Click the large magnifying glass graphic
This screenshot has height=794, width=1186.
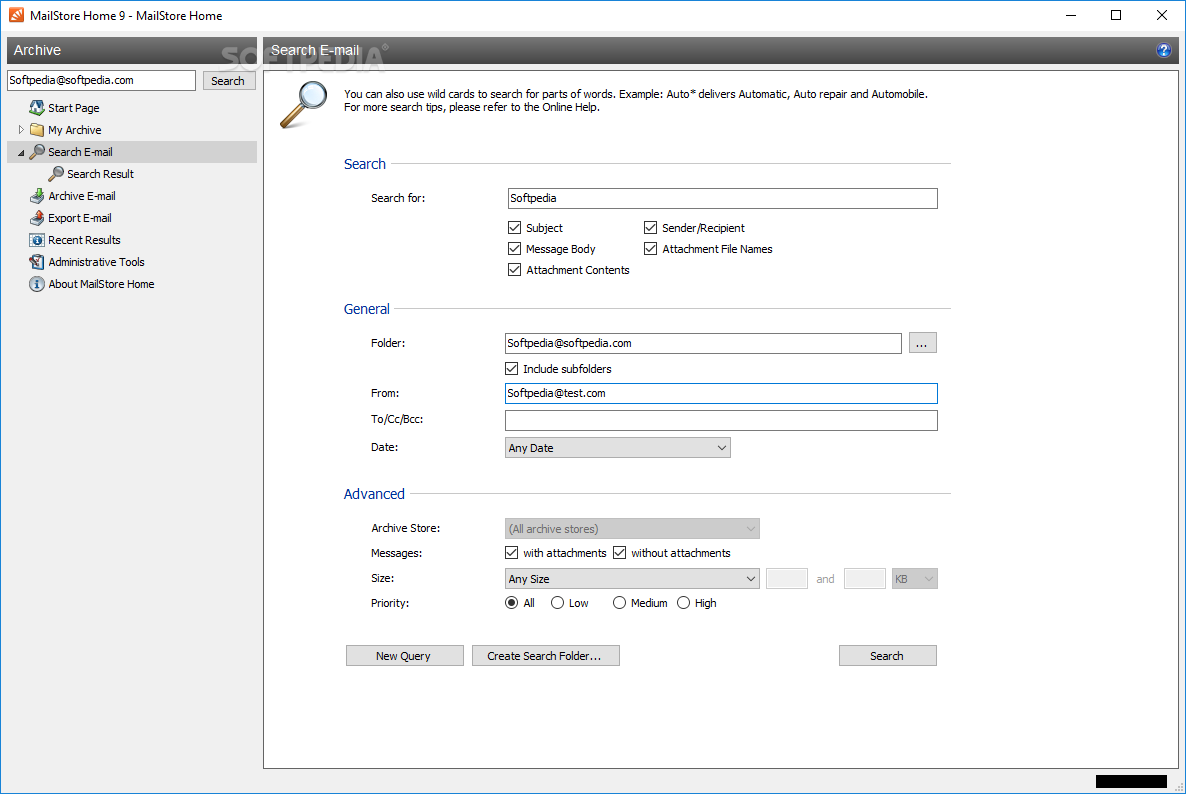pyautogui.click(x=303, y=104)
